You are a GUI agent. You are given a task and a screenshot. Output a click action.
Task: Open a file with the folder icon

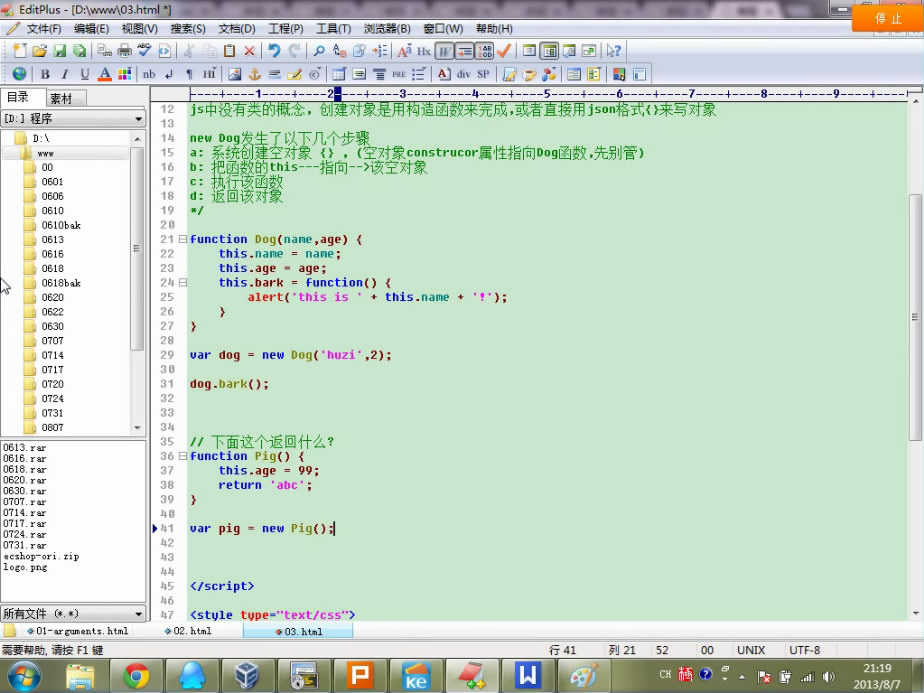39,51
